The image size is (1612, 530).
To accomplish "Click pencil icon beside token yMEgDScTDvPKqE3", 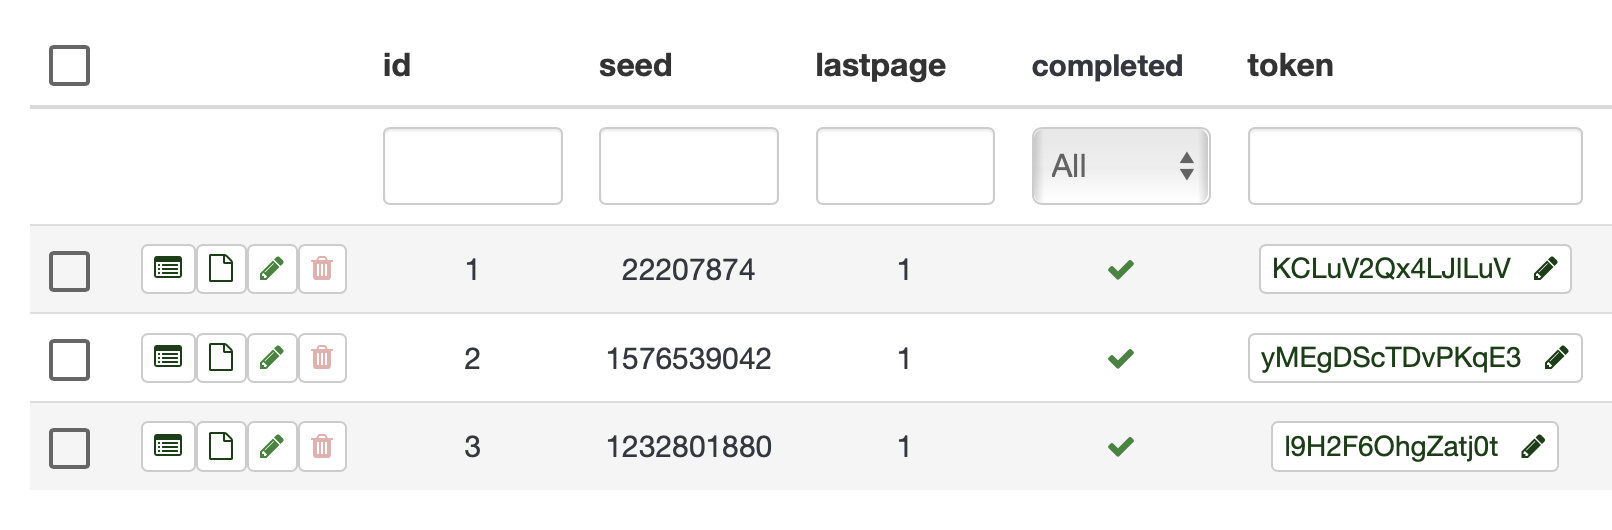I will (1556, 358).
